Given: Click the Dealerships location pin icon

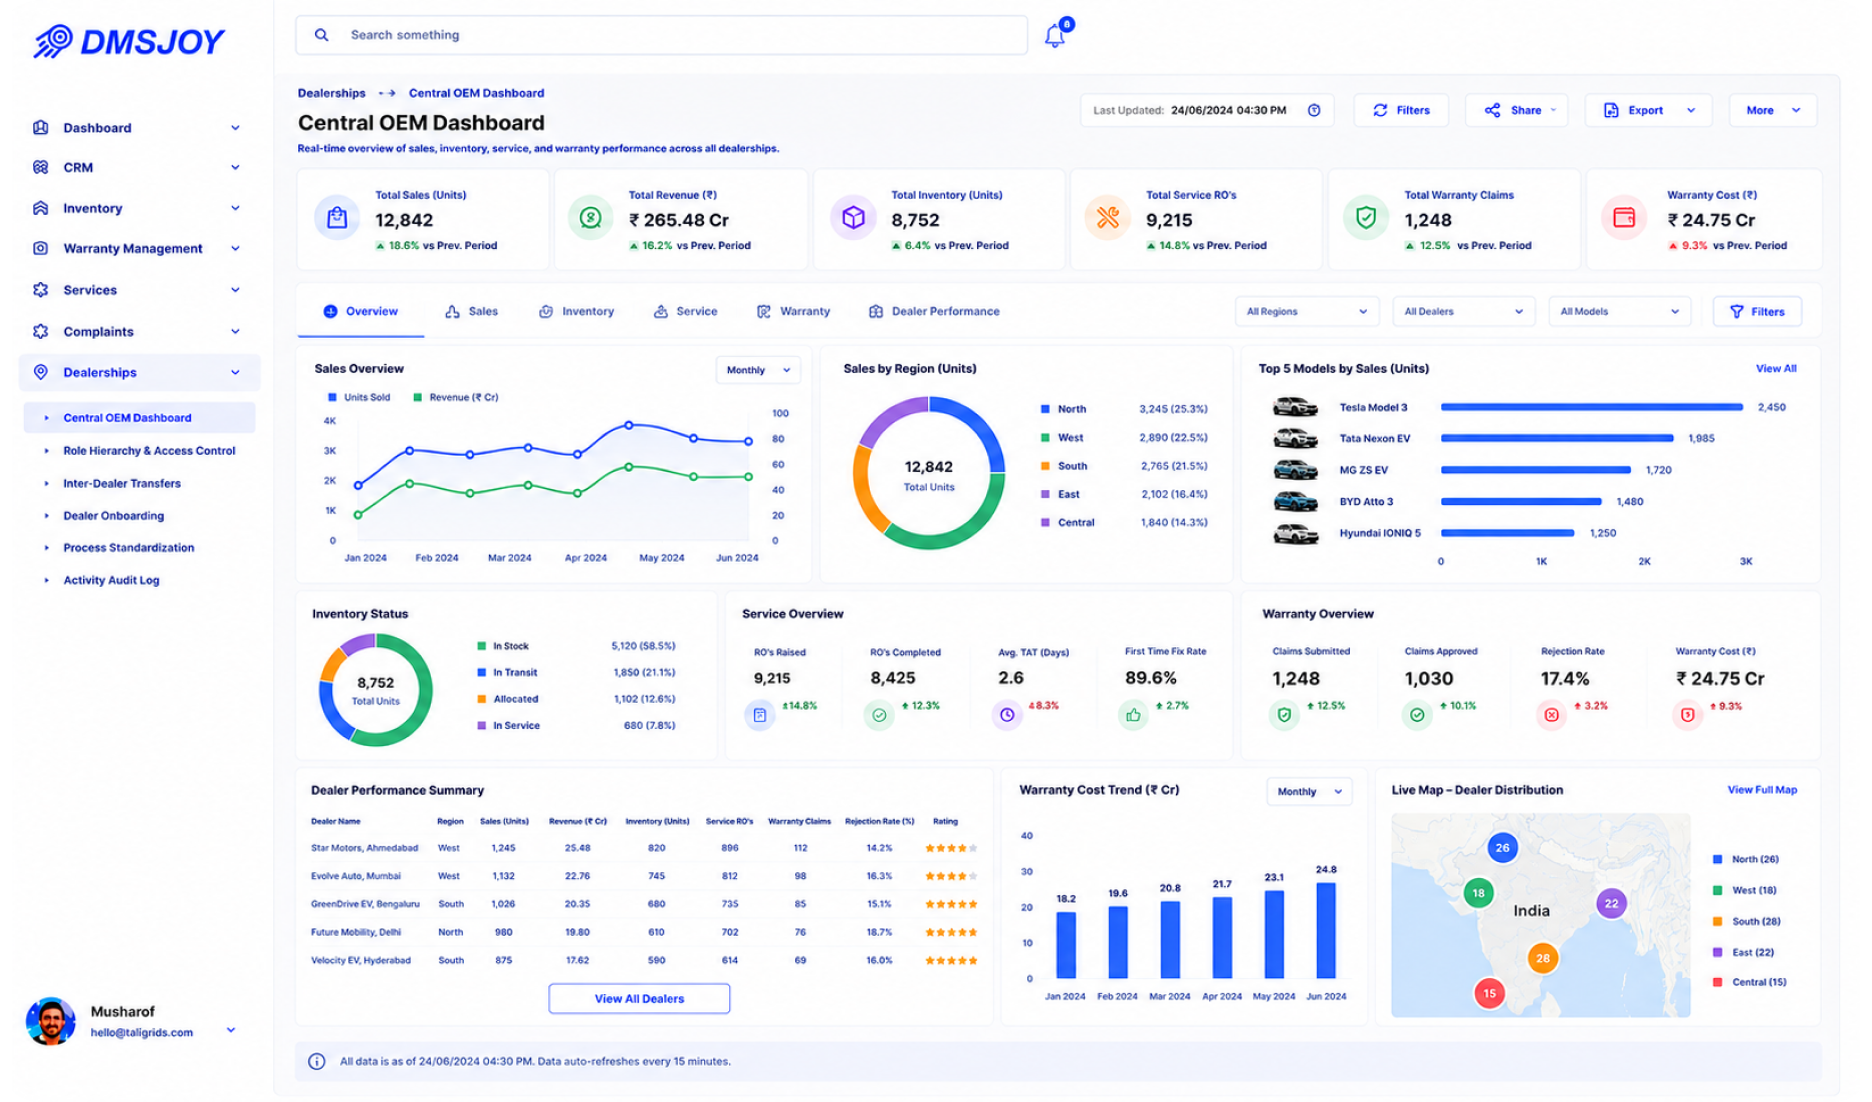Looking at the screenshot, I should point(40,372).
